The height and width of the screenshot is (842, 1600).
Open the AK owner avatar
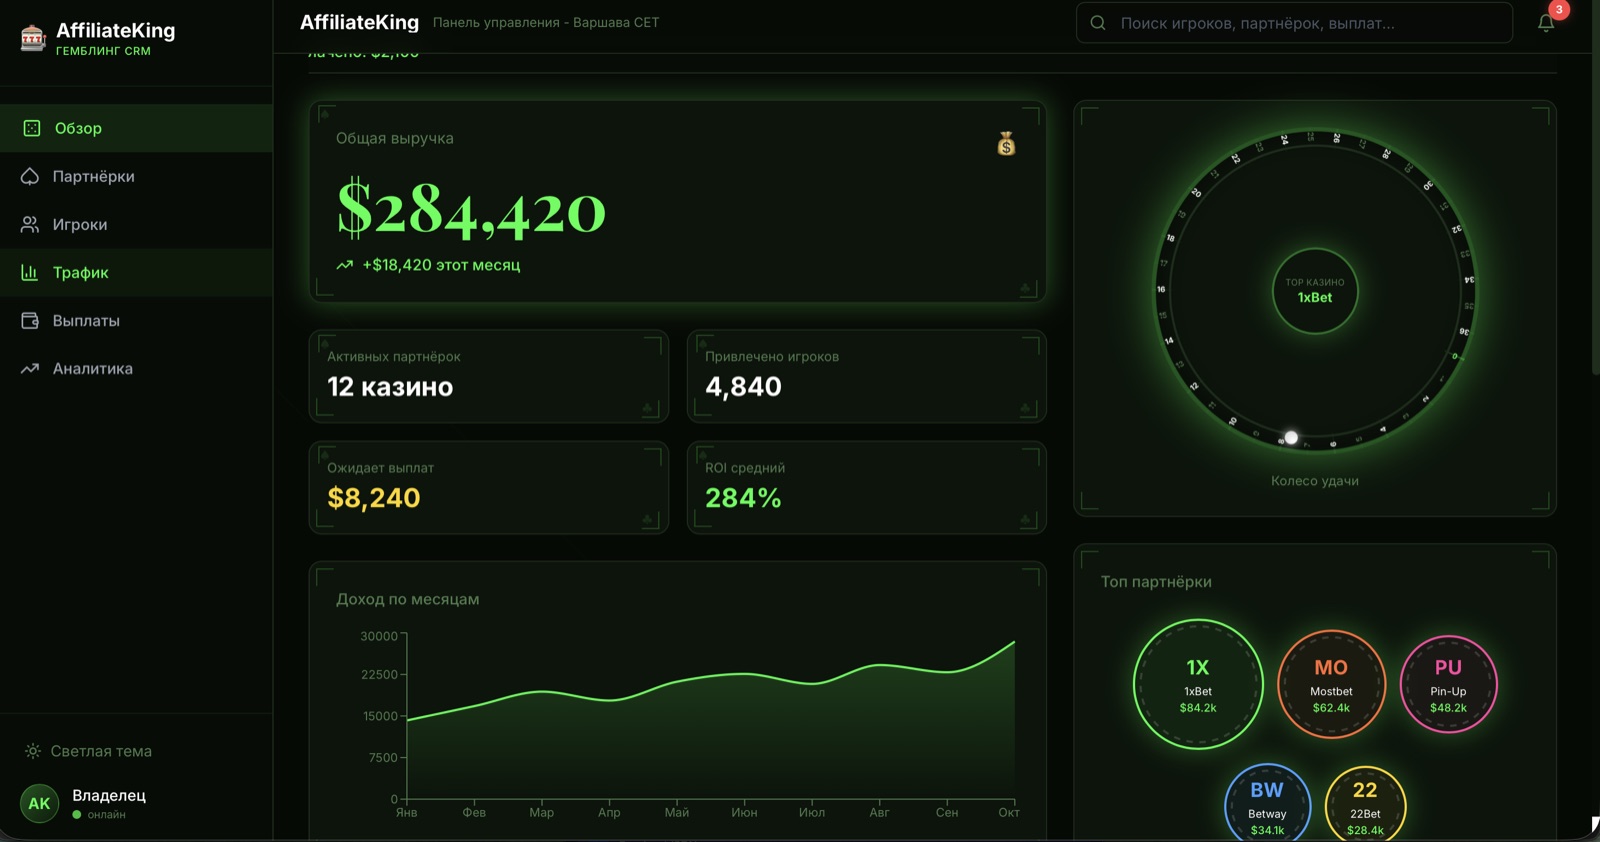click(39, 803)
